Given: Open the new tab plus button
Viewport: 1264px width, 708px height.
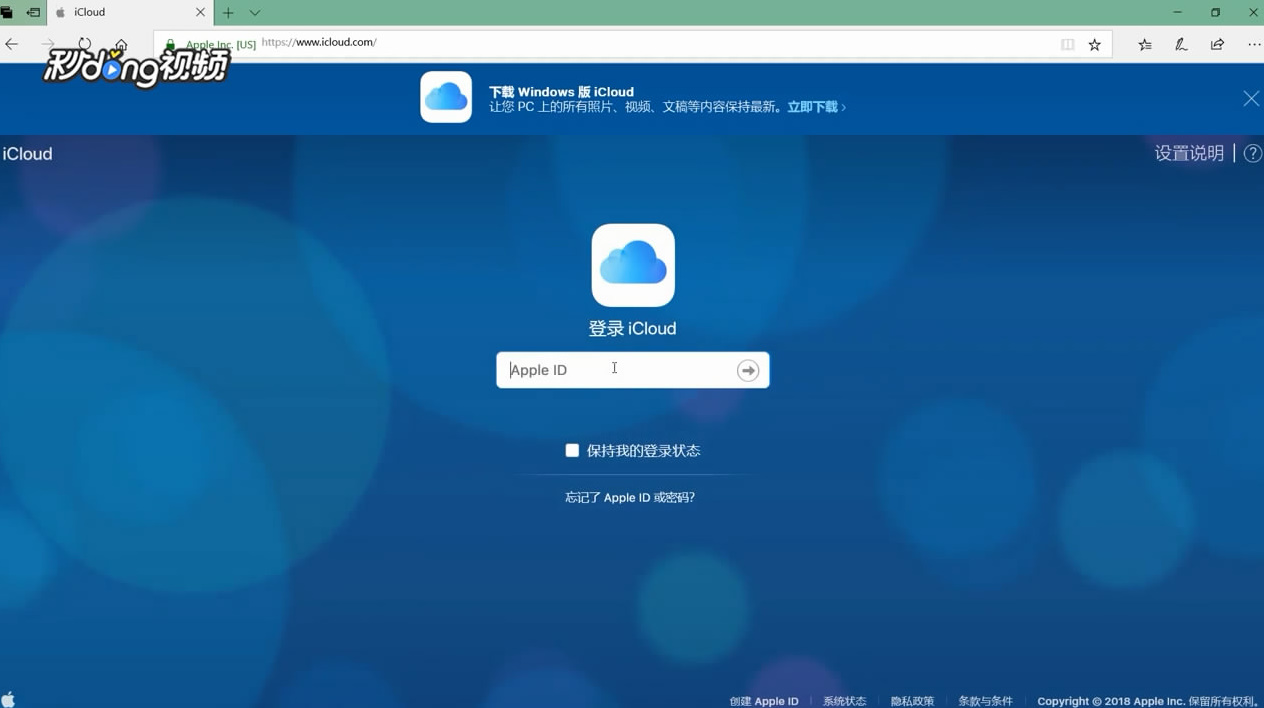Looking at the screenshot, I should [228, 13].
